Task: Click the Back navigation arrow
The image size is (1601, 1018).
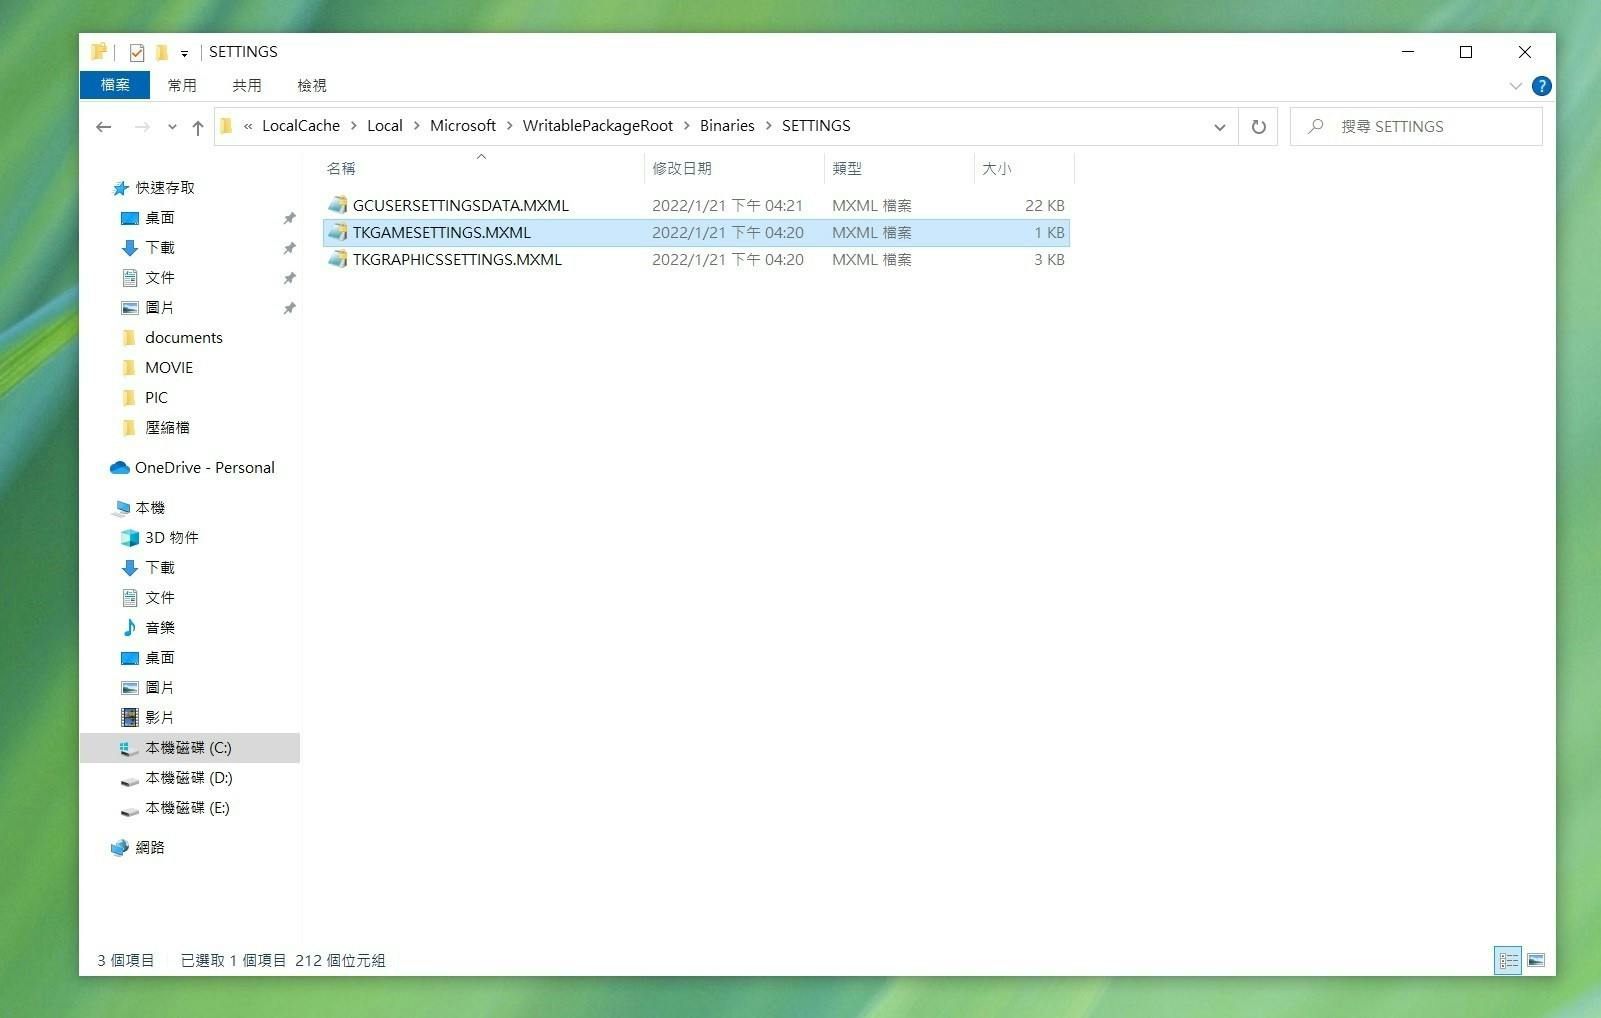Action: click(103, 127)
